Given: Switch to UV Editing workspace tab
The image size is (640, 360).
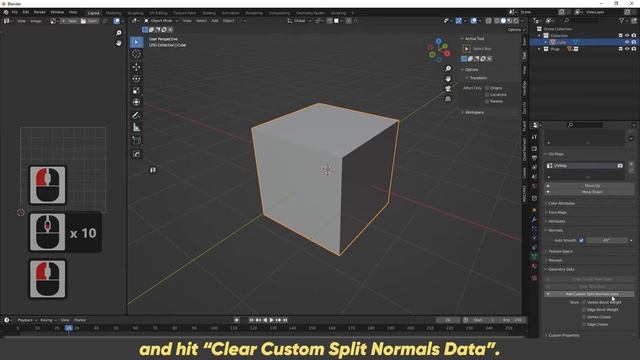Looking at the screenshot, I should click(x=158, y=13).
